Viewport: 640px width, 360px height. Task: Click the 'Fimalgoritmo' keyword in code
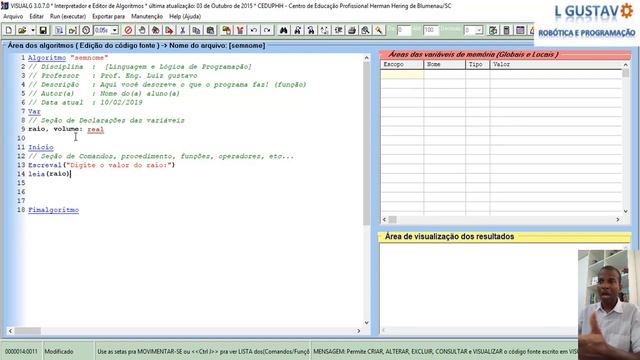[53, 210]
